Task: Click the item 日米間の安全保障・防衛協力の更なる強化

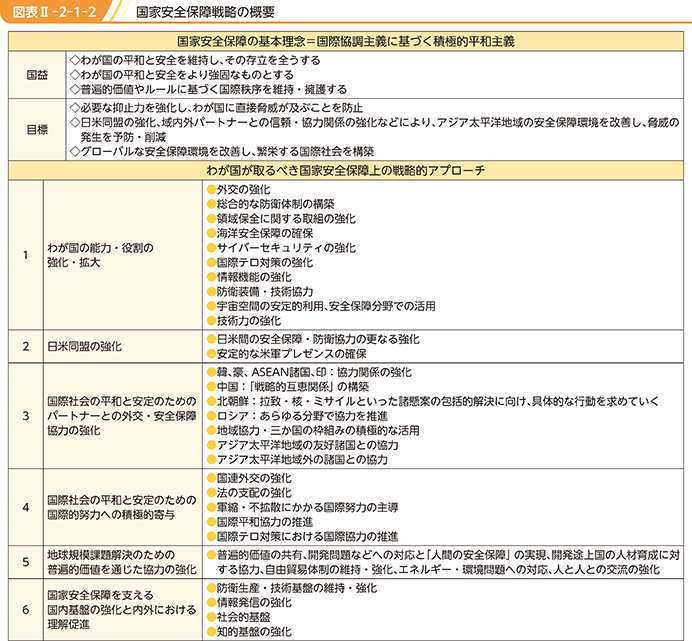Action: click(313, 339)
